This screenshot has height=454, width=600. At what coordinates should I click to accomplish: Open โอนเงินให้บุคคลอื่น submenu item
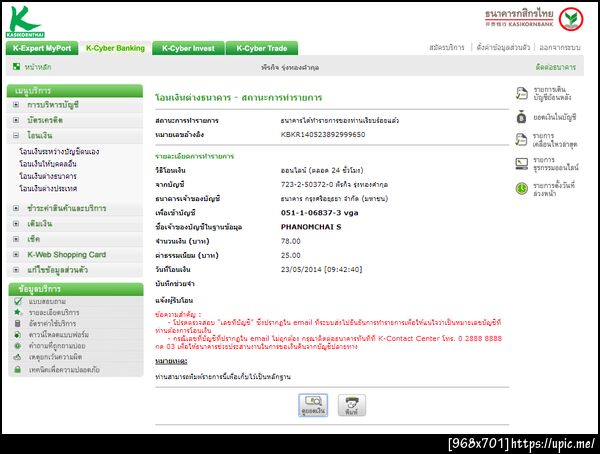click(x=48, y=164)
